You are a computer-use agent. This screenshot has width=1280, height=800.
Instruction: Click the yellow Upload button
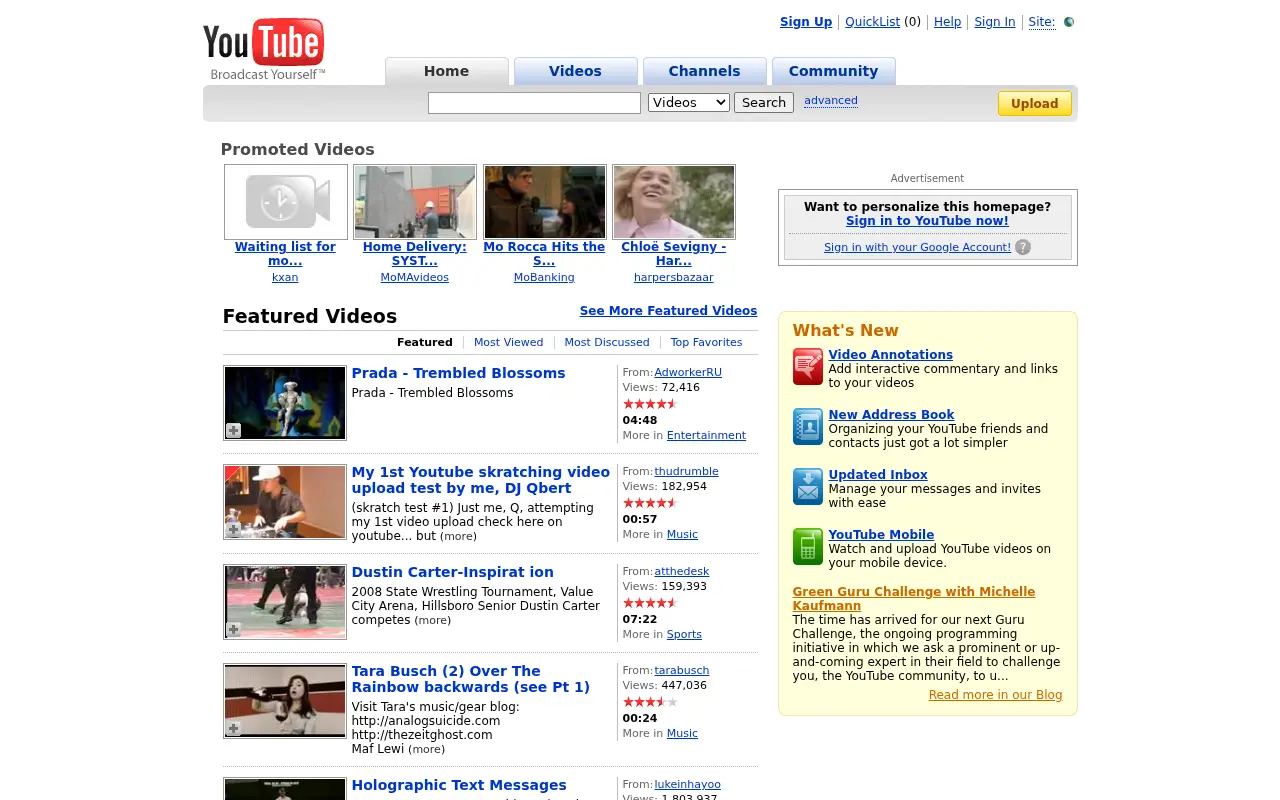(1034, 103)
